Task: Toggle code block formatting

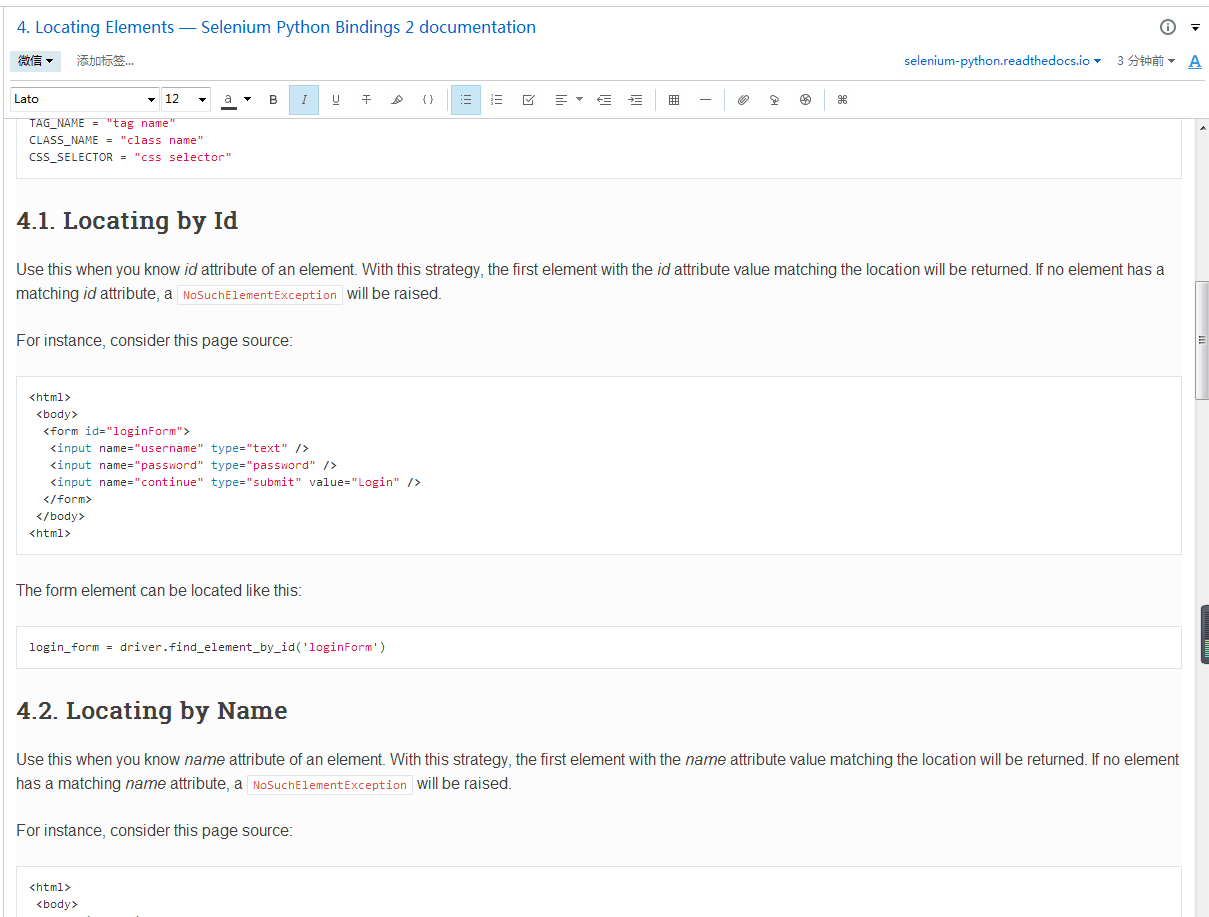Action: (x=428, y=100)
